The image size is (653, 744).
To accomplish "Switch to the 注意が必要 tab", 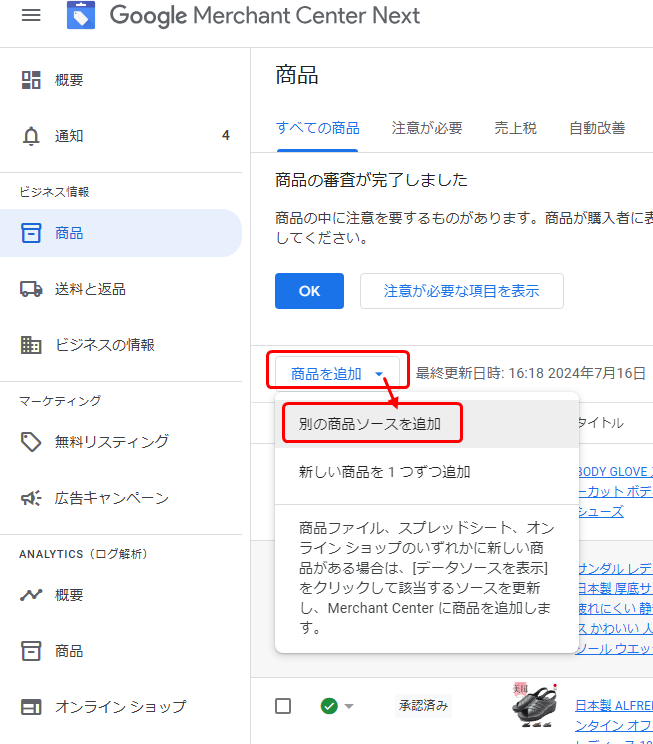I will coord(427,128).
